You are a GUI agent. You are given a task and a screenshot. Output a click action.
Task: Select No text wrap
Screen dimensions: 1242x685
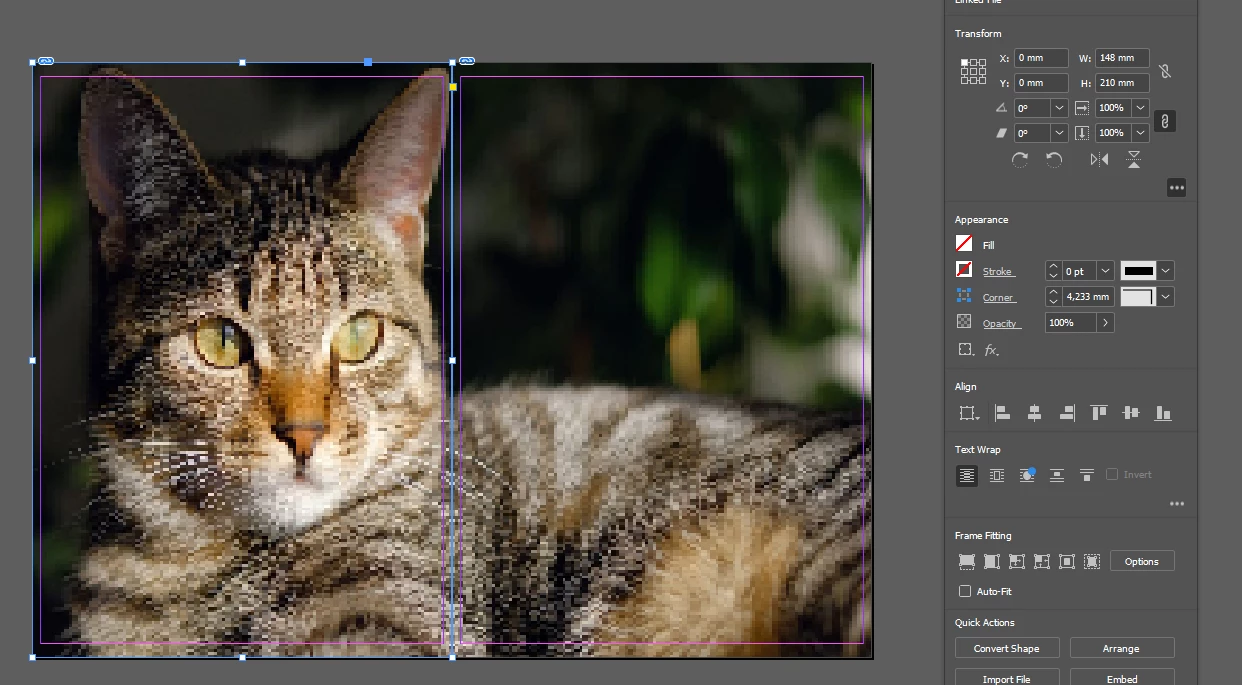point(966,476)
